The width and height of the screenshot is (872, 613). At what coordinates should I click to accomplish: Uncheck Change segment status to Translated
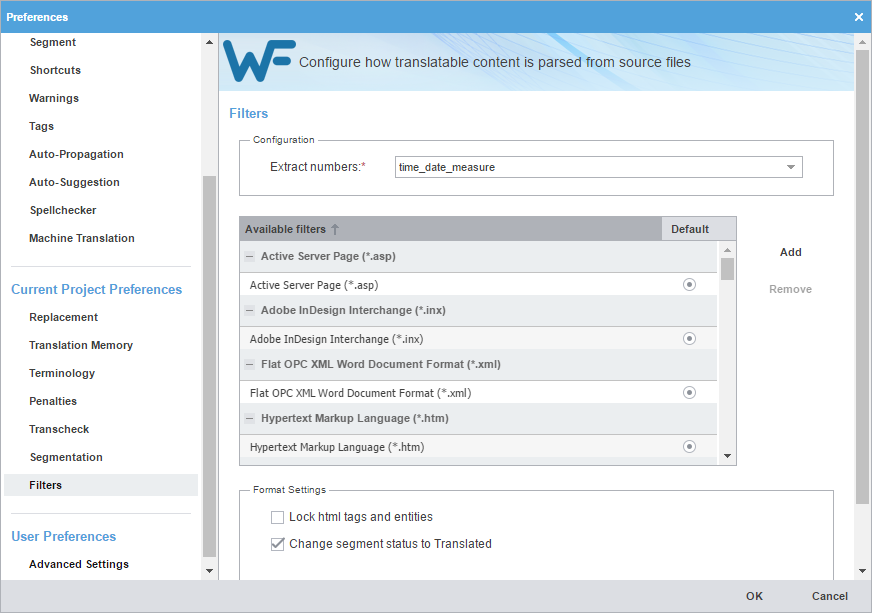coord(278,544)
